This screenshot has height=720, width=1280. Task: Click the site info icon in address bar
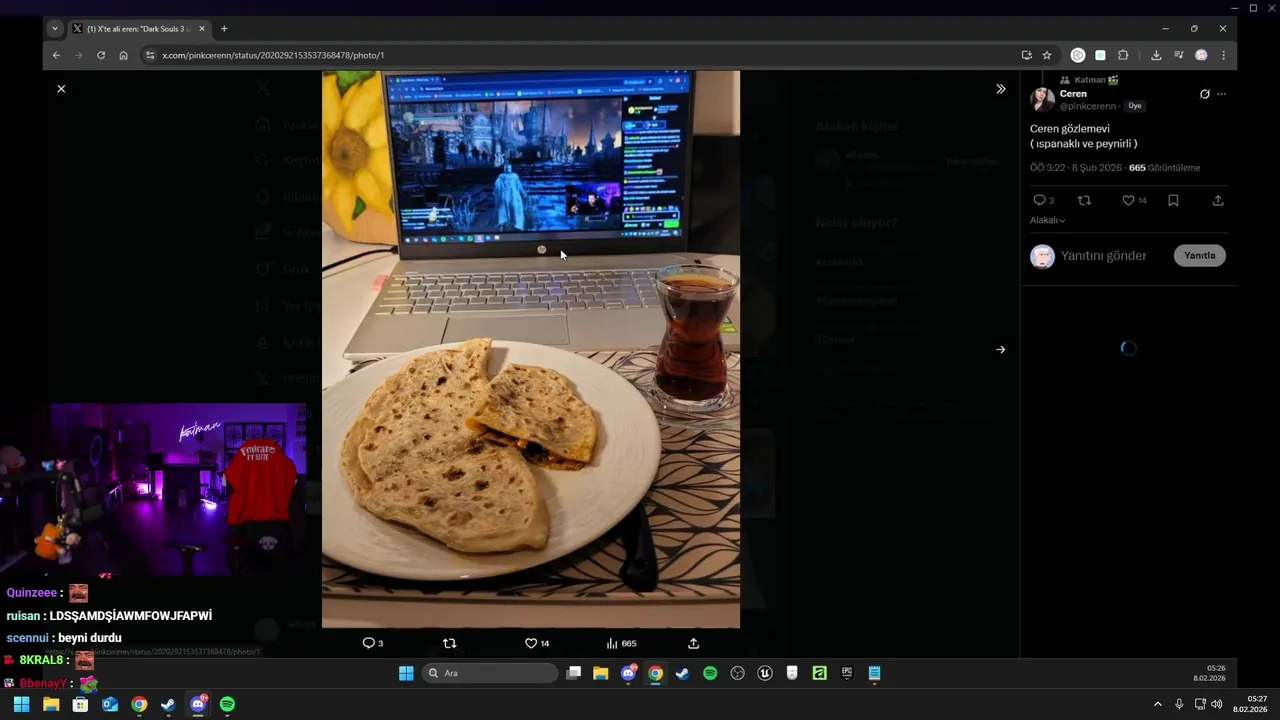(x=150, y=55)
